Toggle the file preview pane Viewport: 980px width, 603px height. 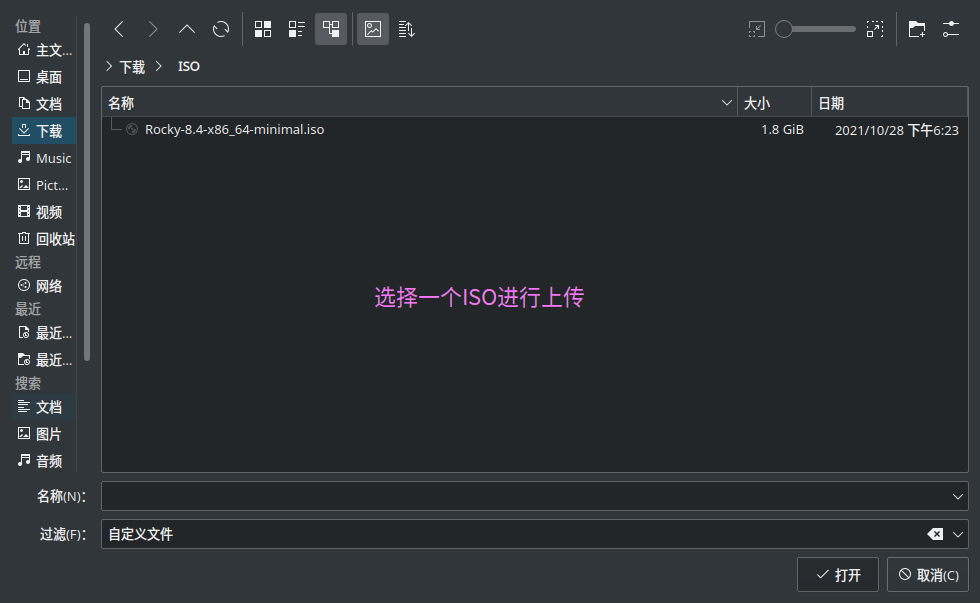coord(373,29)
